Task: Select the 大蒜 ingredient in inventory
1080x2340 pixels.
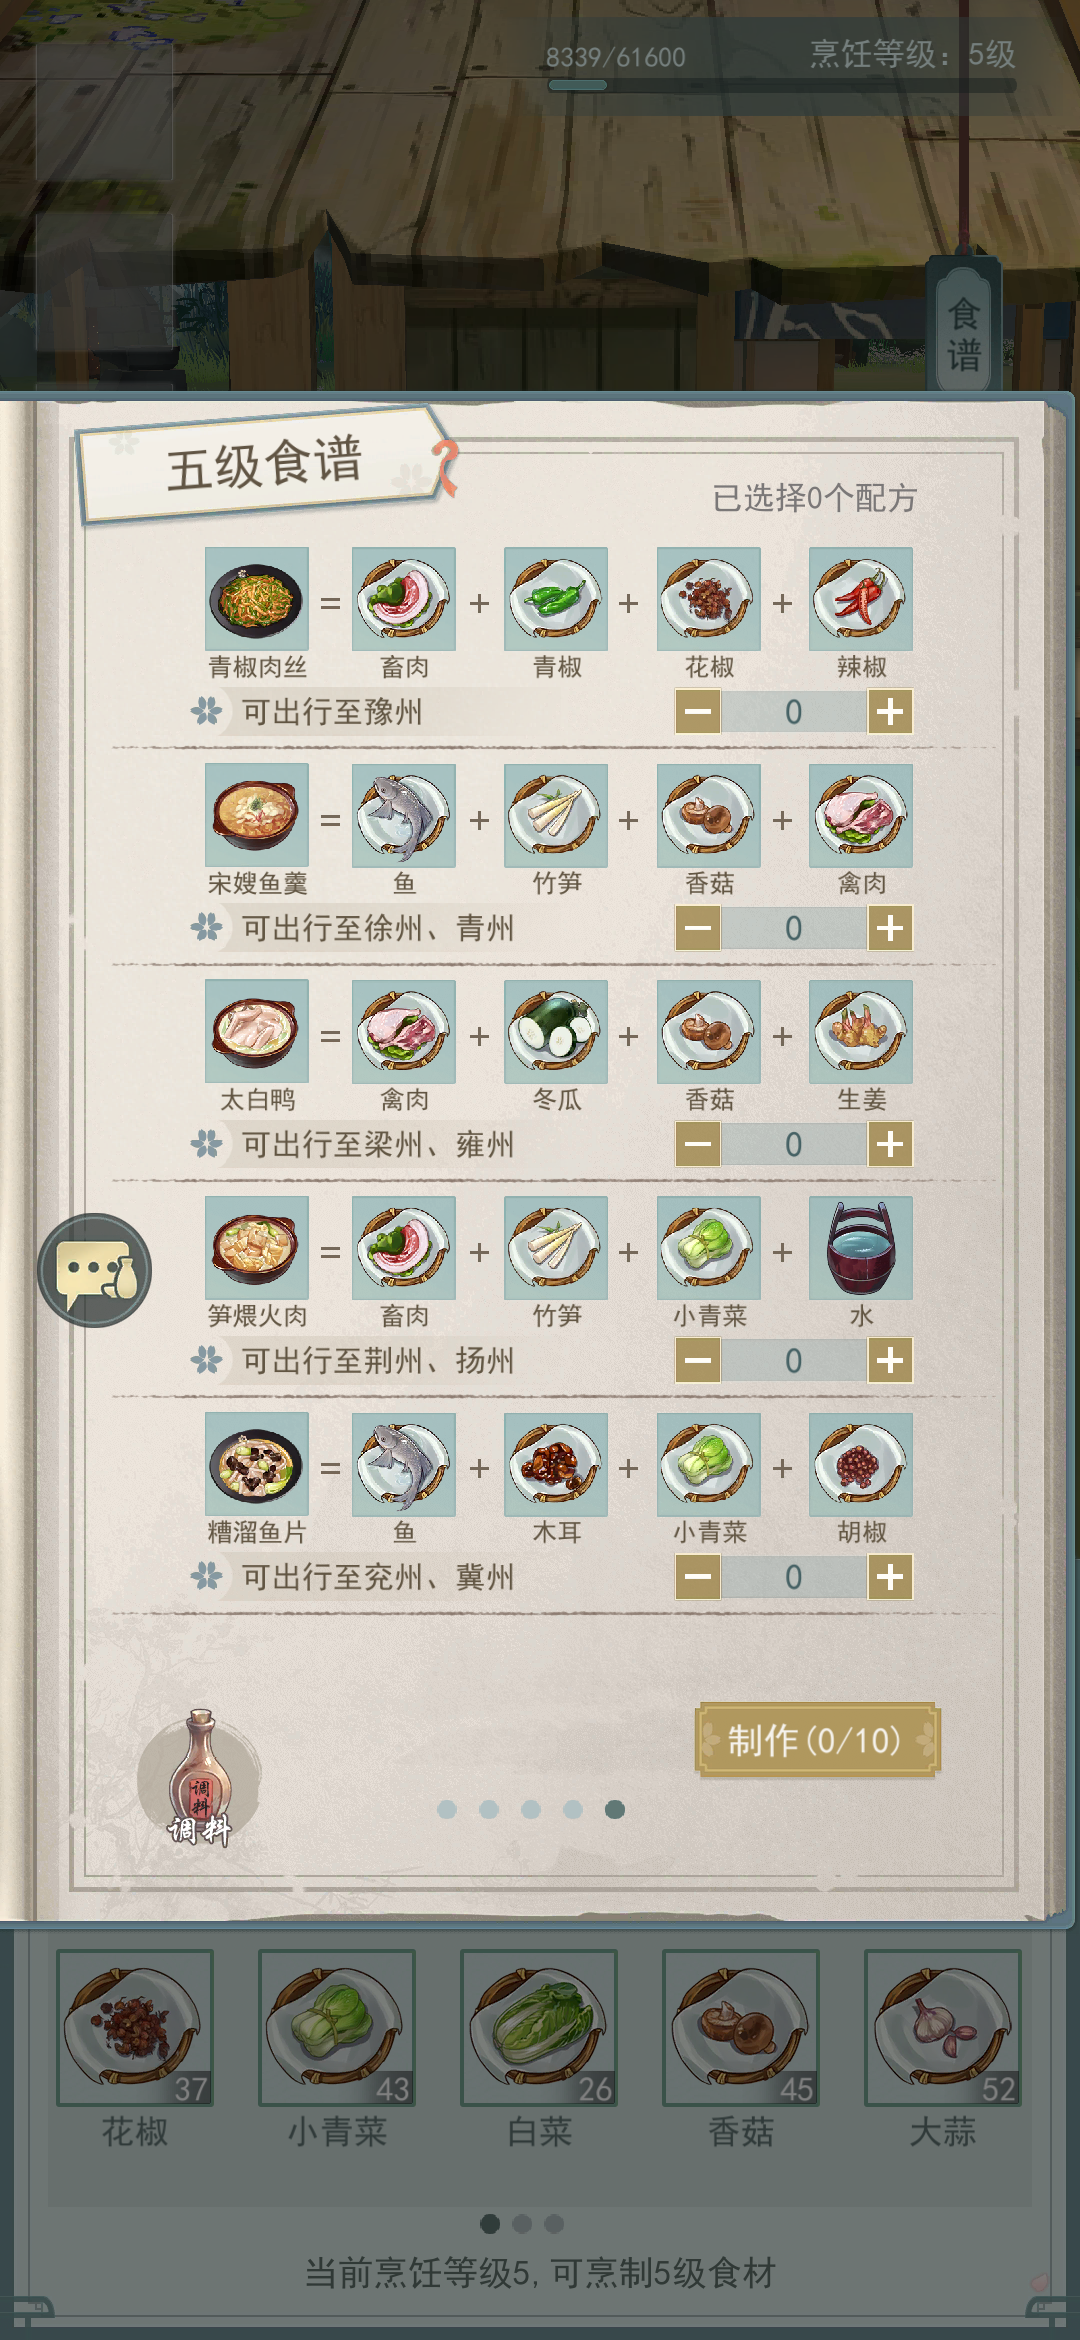Action: coord(943,2028)
